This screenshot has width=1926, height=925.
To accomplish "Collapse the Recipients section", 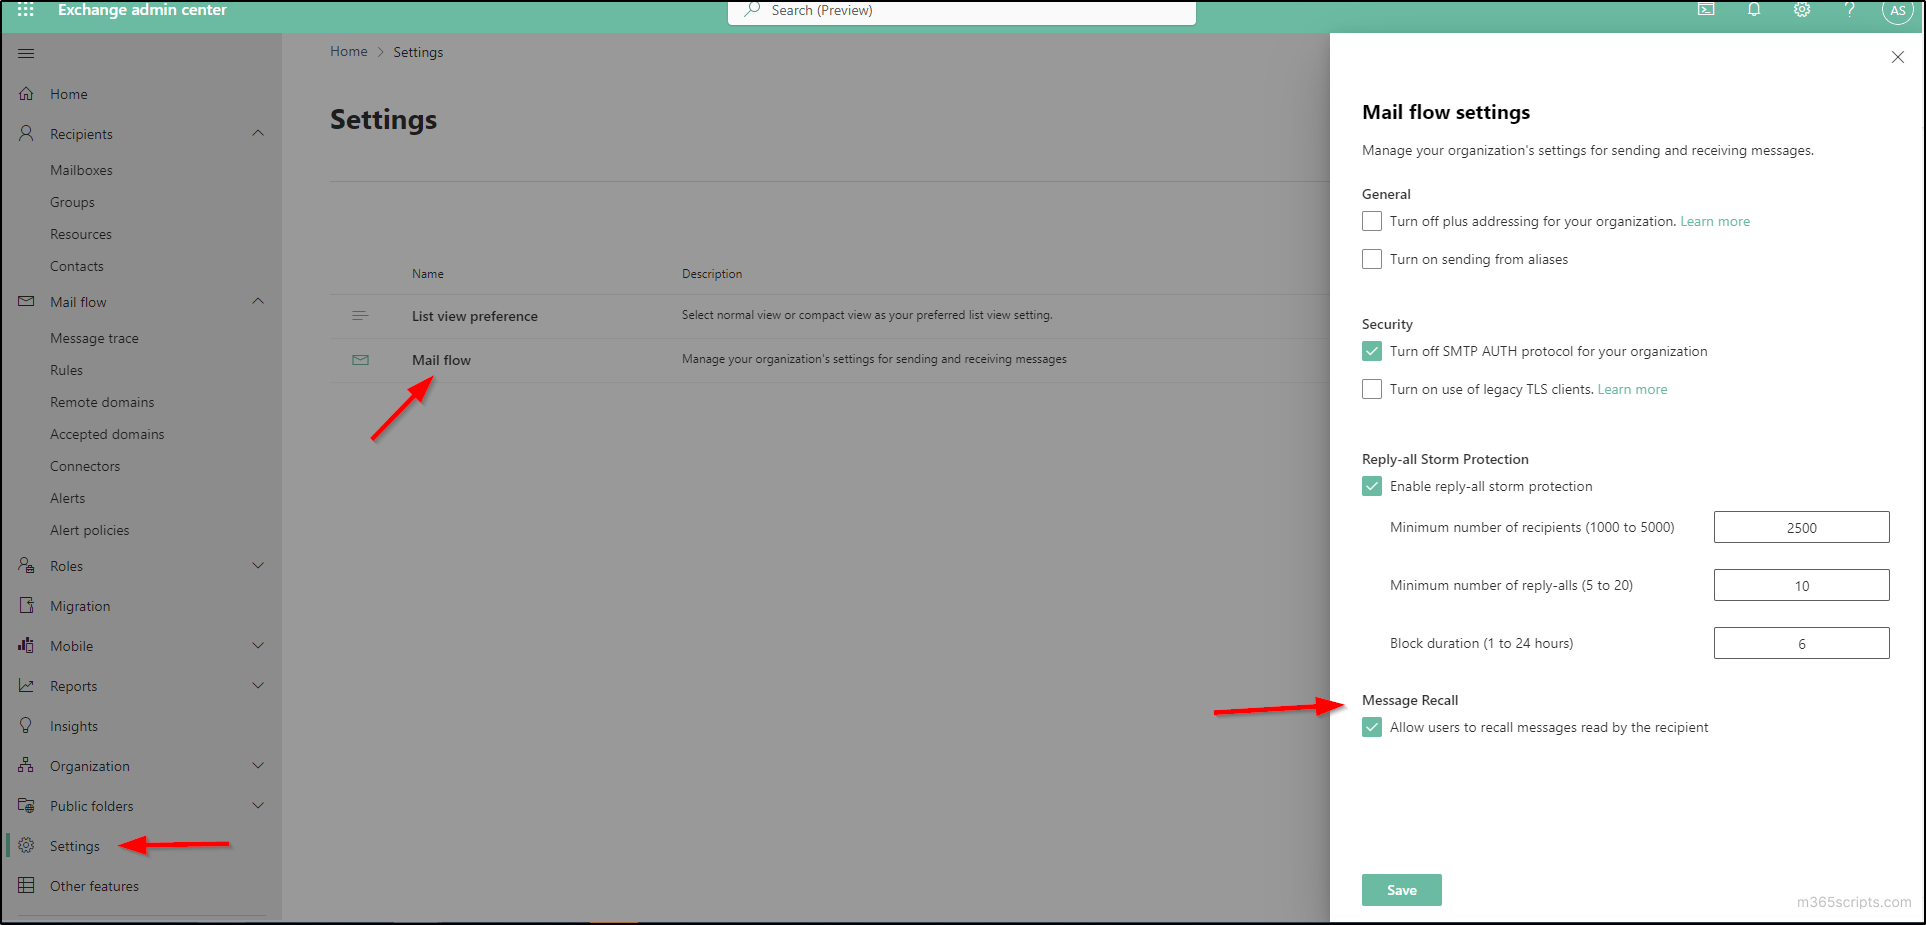I will point(258,133).
